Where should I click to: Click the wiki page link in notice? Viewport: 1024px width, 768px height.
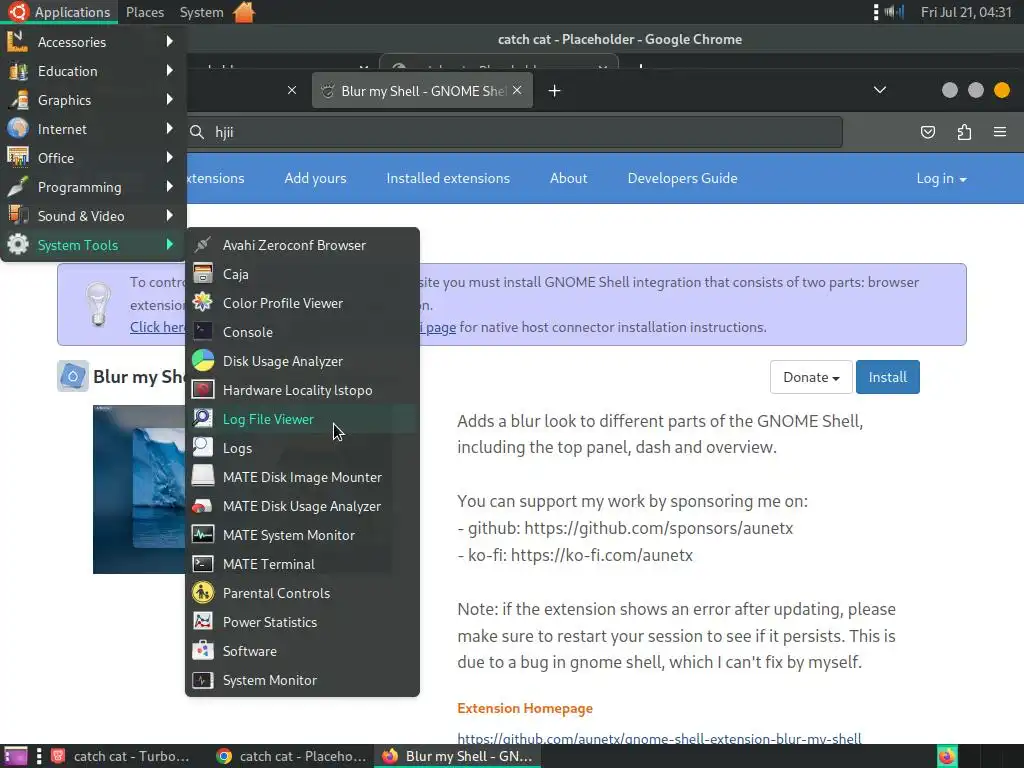tap(438, 327)
